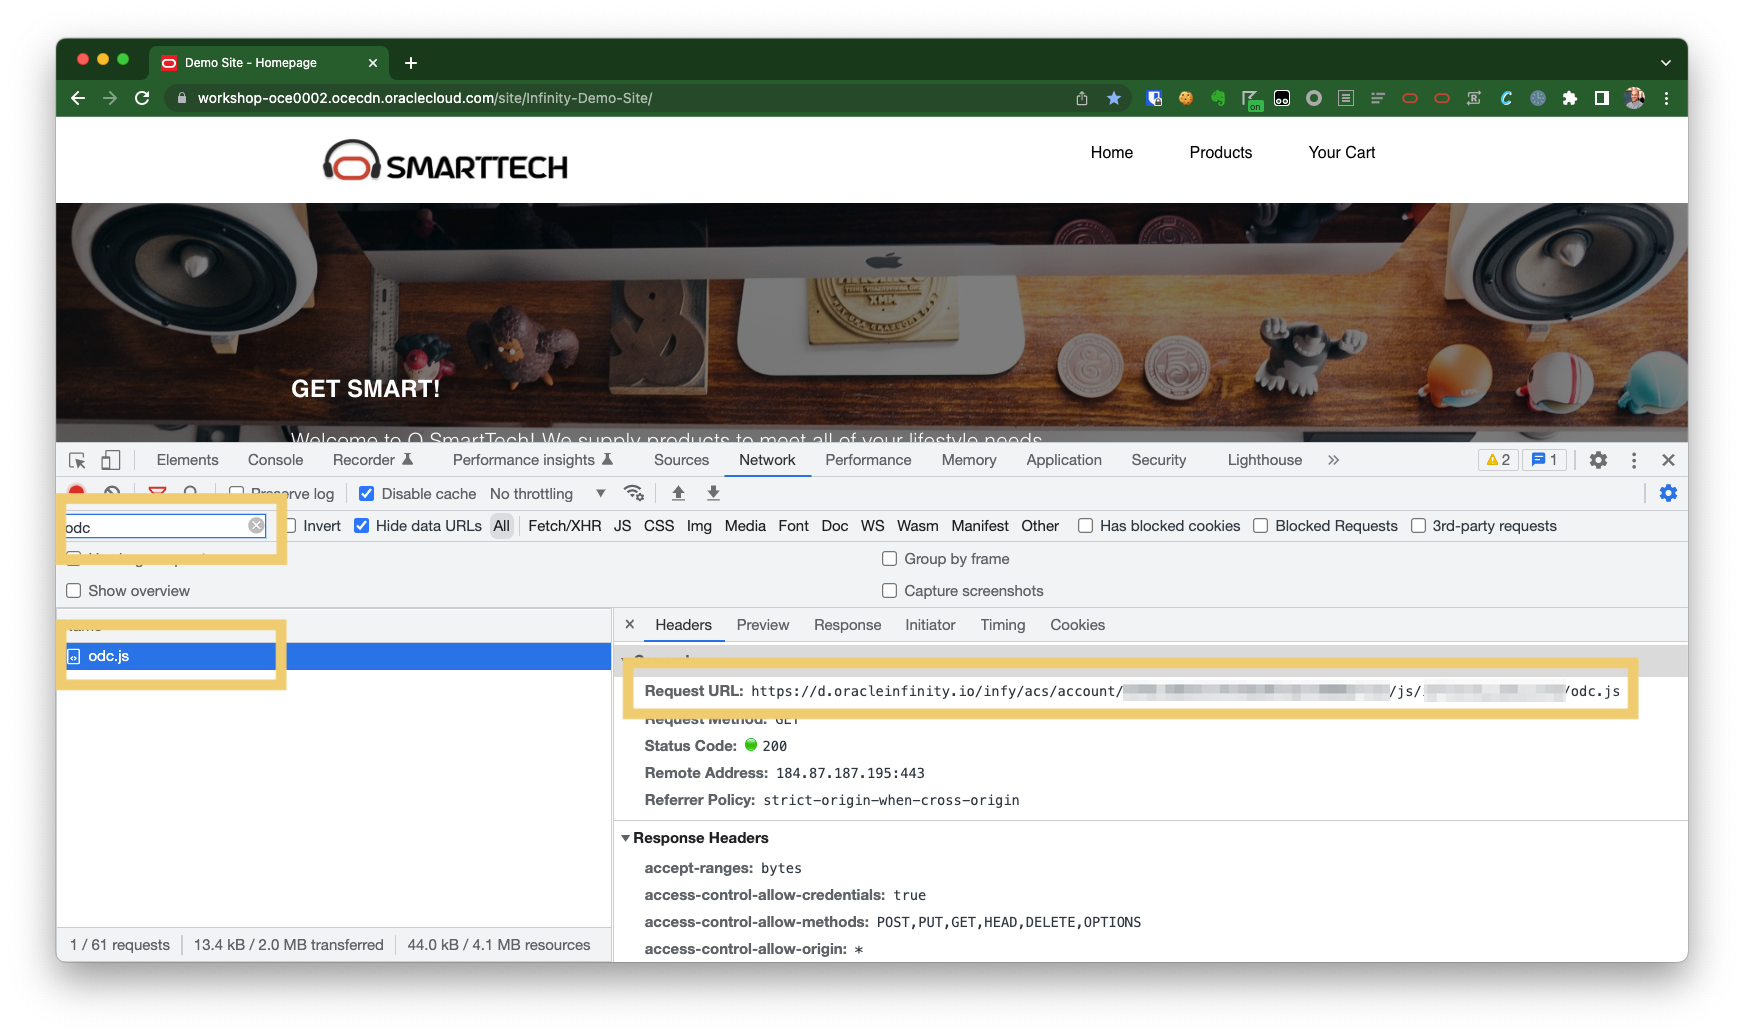
Task: Go back to previous page
Action: click(x=78, y=98)
